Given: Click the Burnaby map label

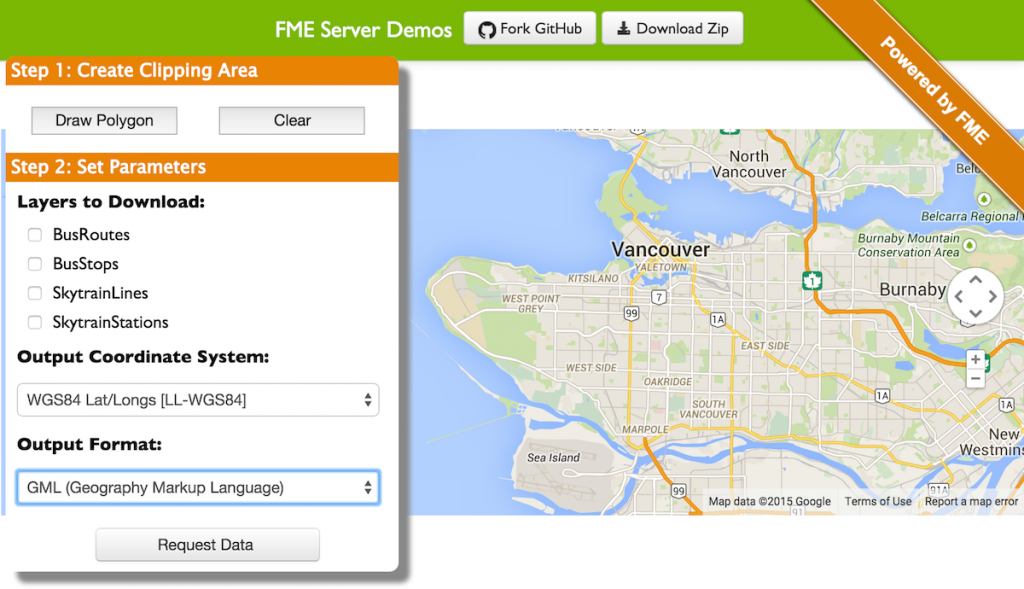Looking at the screenshot, I should click(x=912, y=289).
